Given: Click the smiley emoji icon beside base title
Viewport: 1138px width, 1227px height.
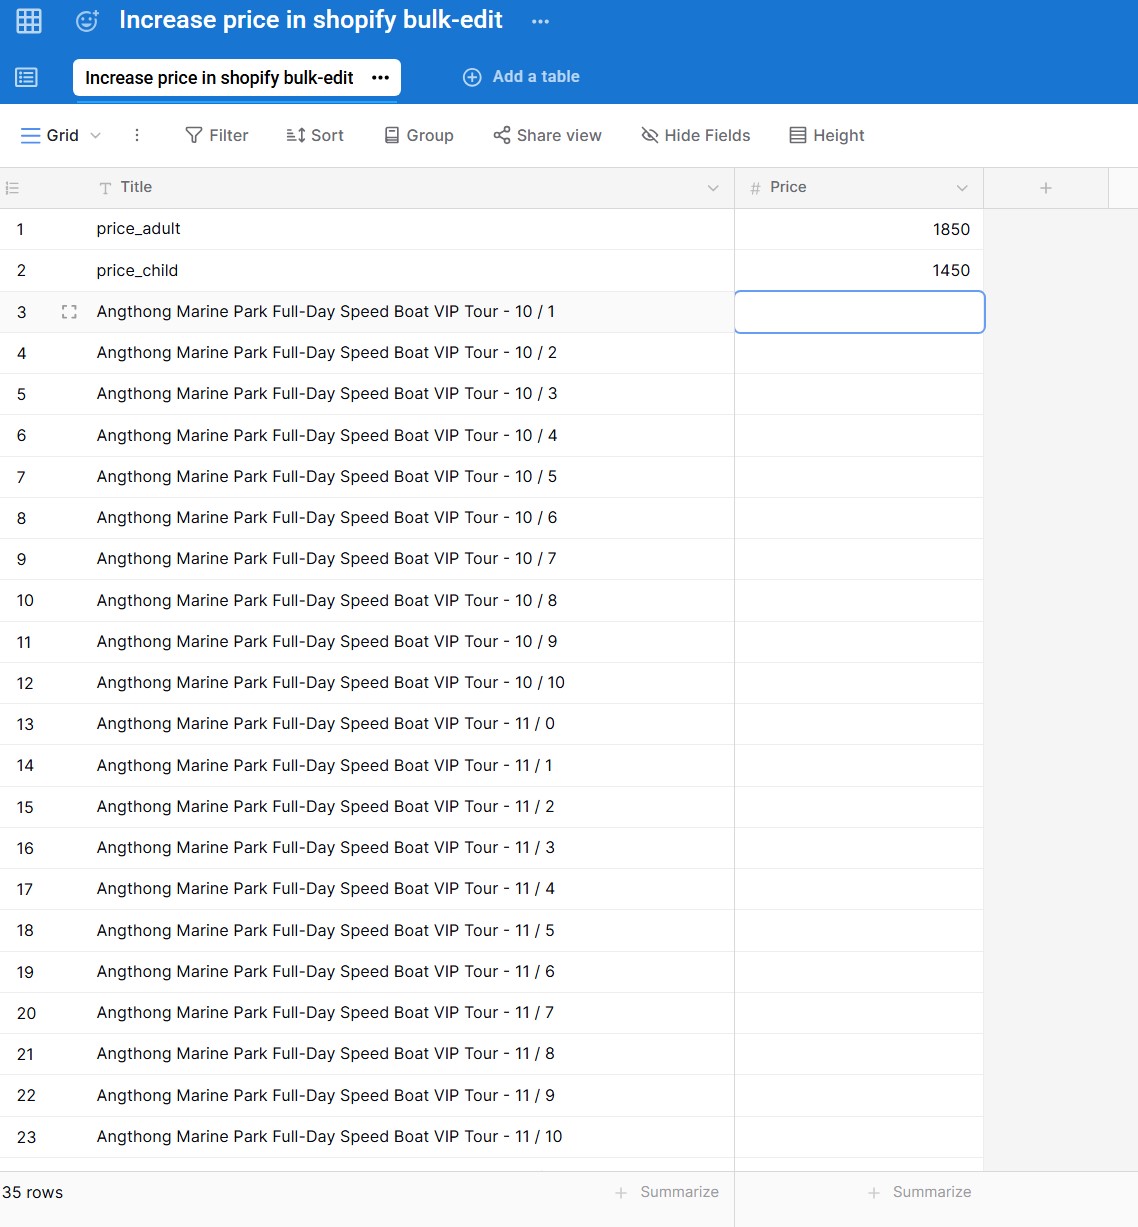Looking at the screenshot, I should point(88,21).
